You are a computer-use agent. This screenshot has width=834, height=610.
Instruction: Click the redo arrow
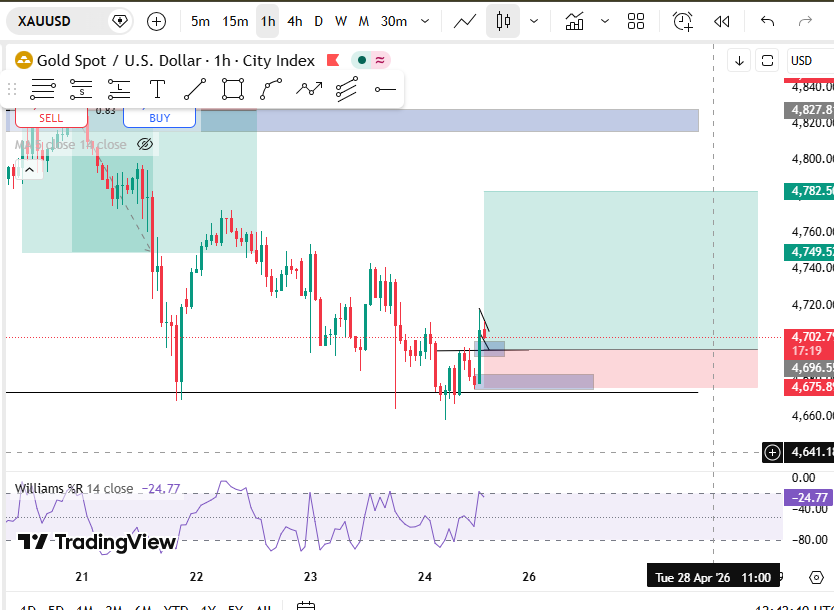(805, 21)
